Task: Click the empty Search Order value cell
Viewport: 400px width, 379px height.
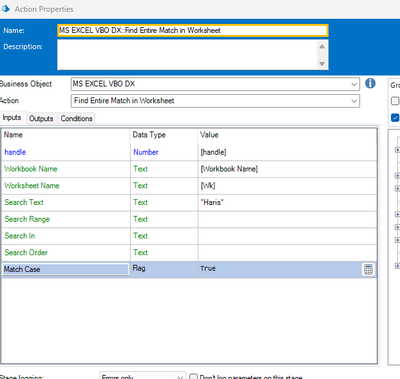Action: point(287,252)
